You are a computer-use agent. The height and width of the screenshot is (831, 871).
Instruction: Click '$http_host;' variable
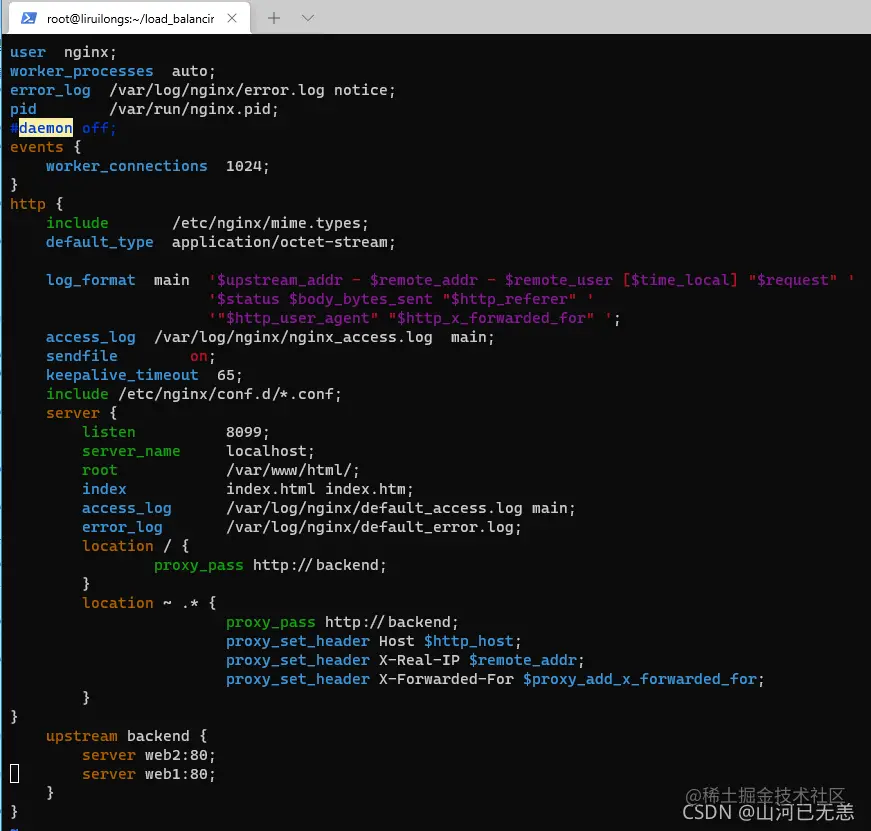tap(473, 641)
